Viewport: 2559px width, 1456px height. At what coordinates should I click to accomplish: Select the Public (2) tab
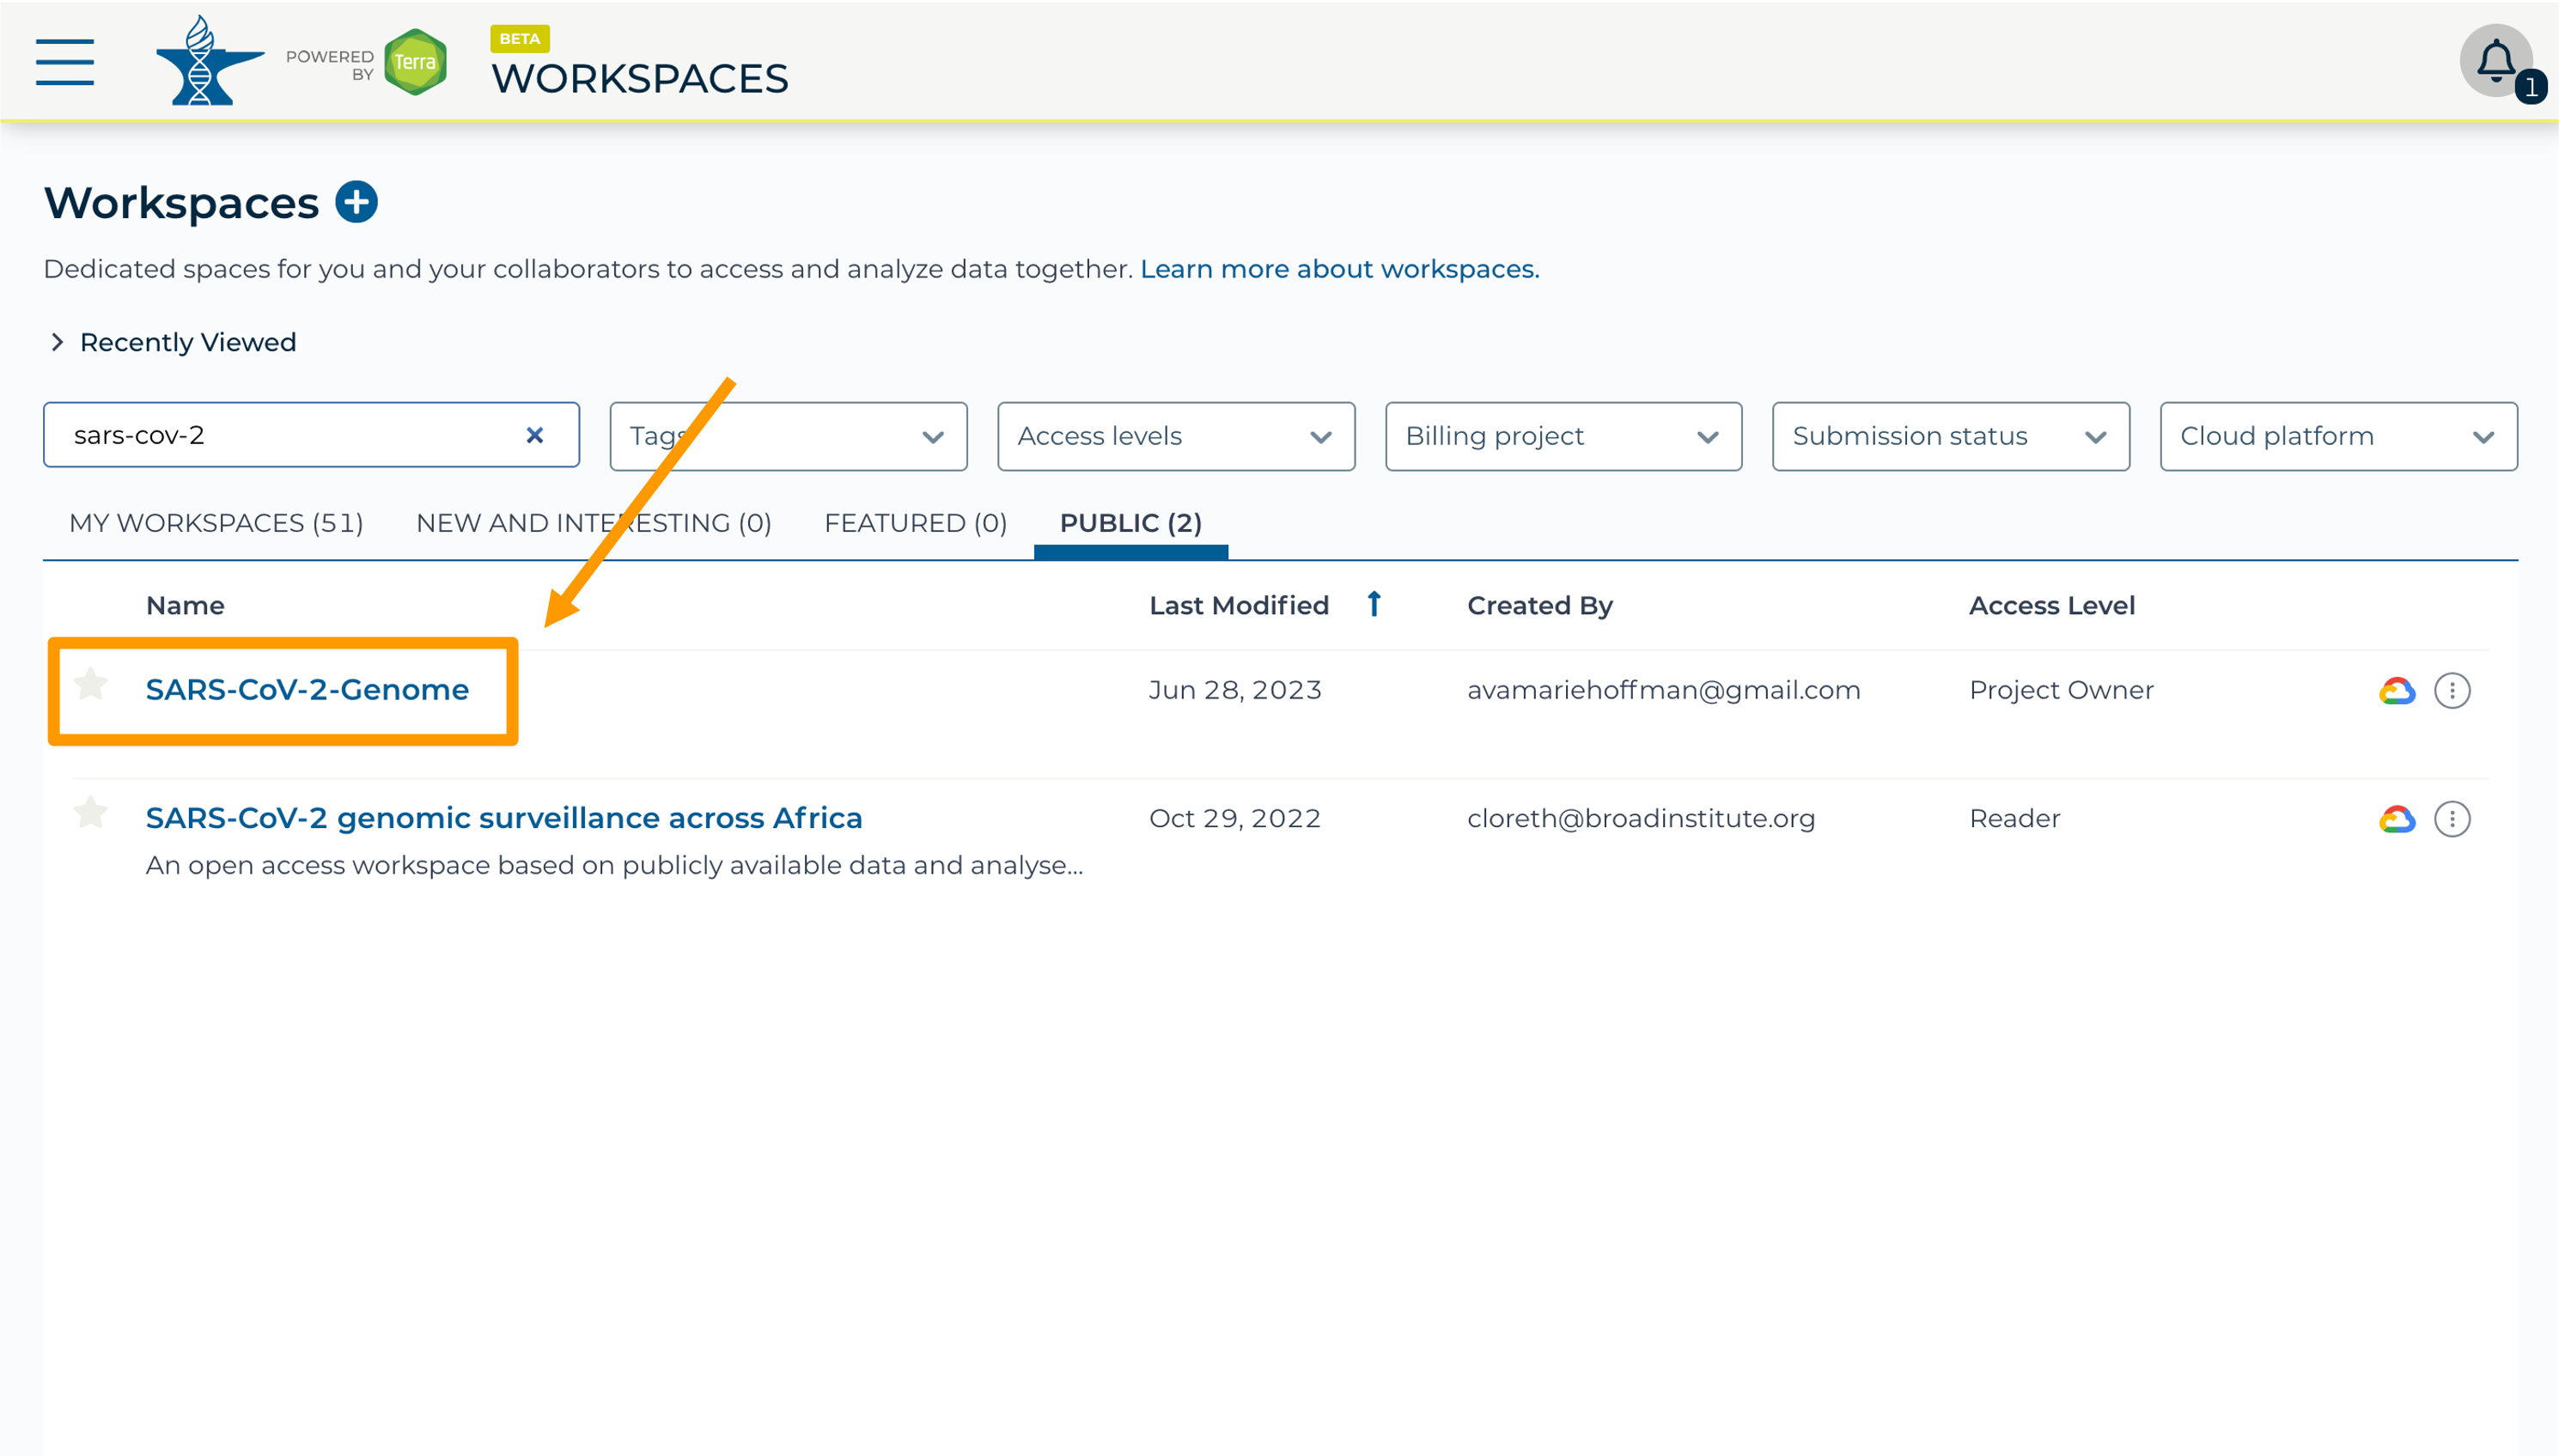coord(1131,523)
